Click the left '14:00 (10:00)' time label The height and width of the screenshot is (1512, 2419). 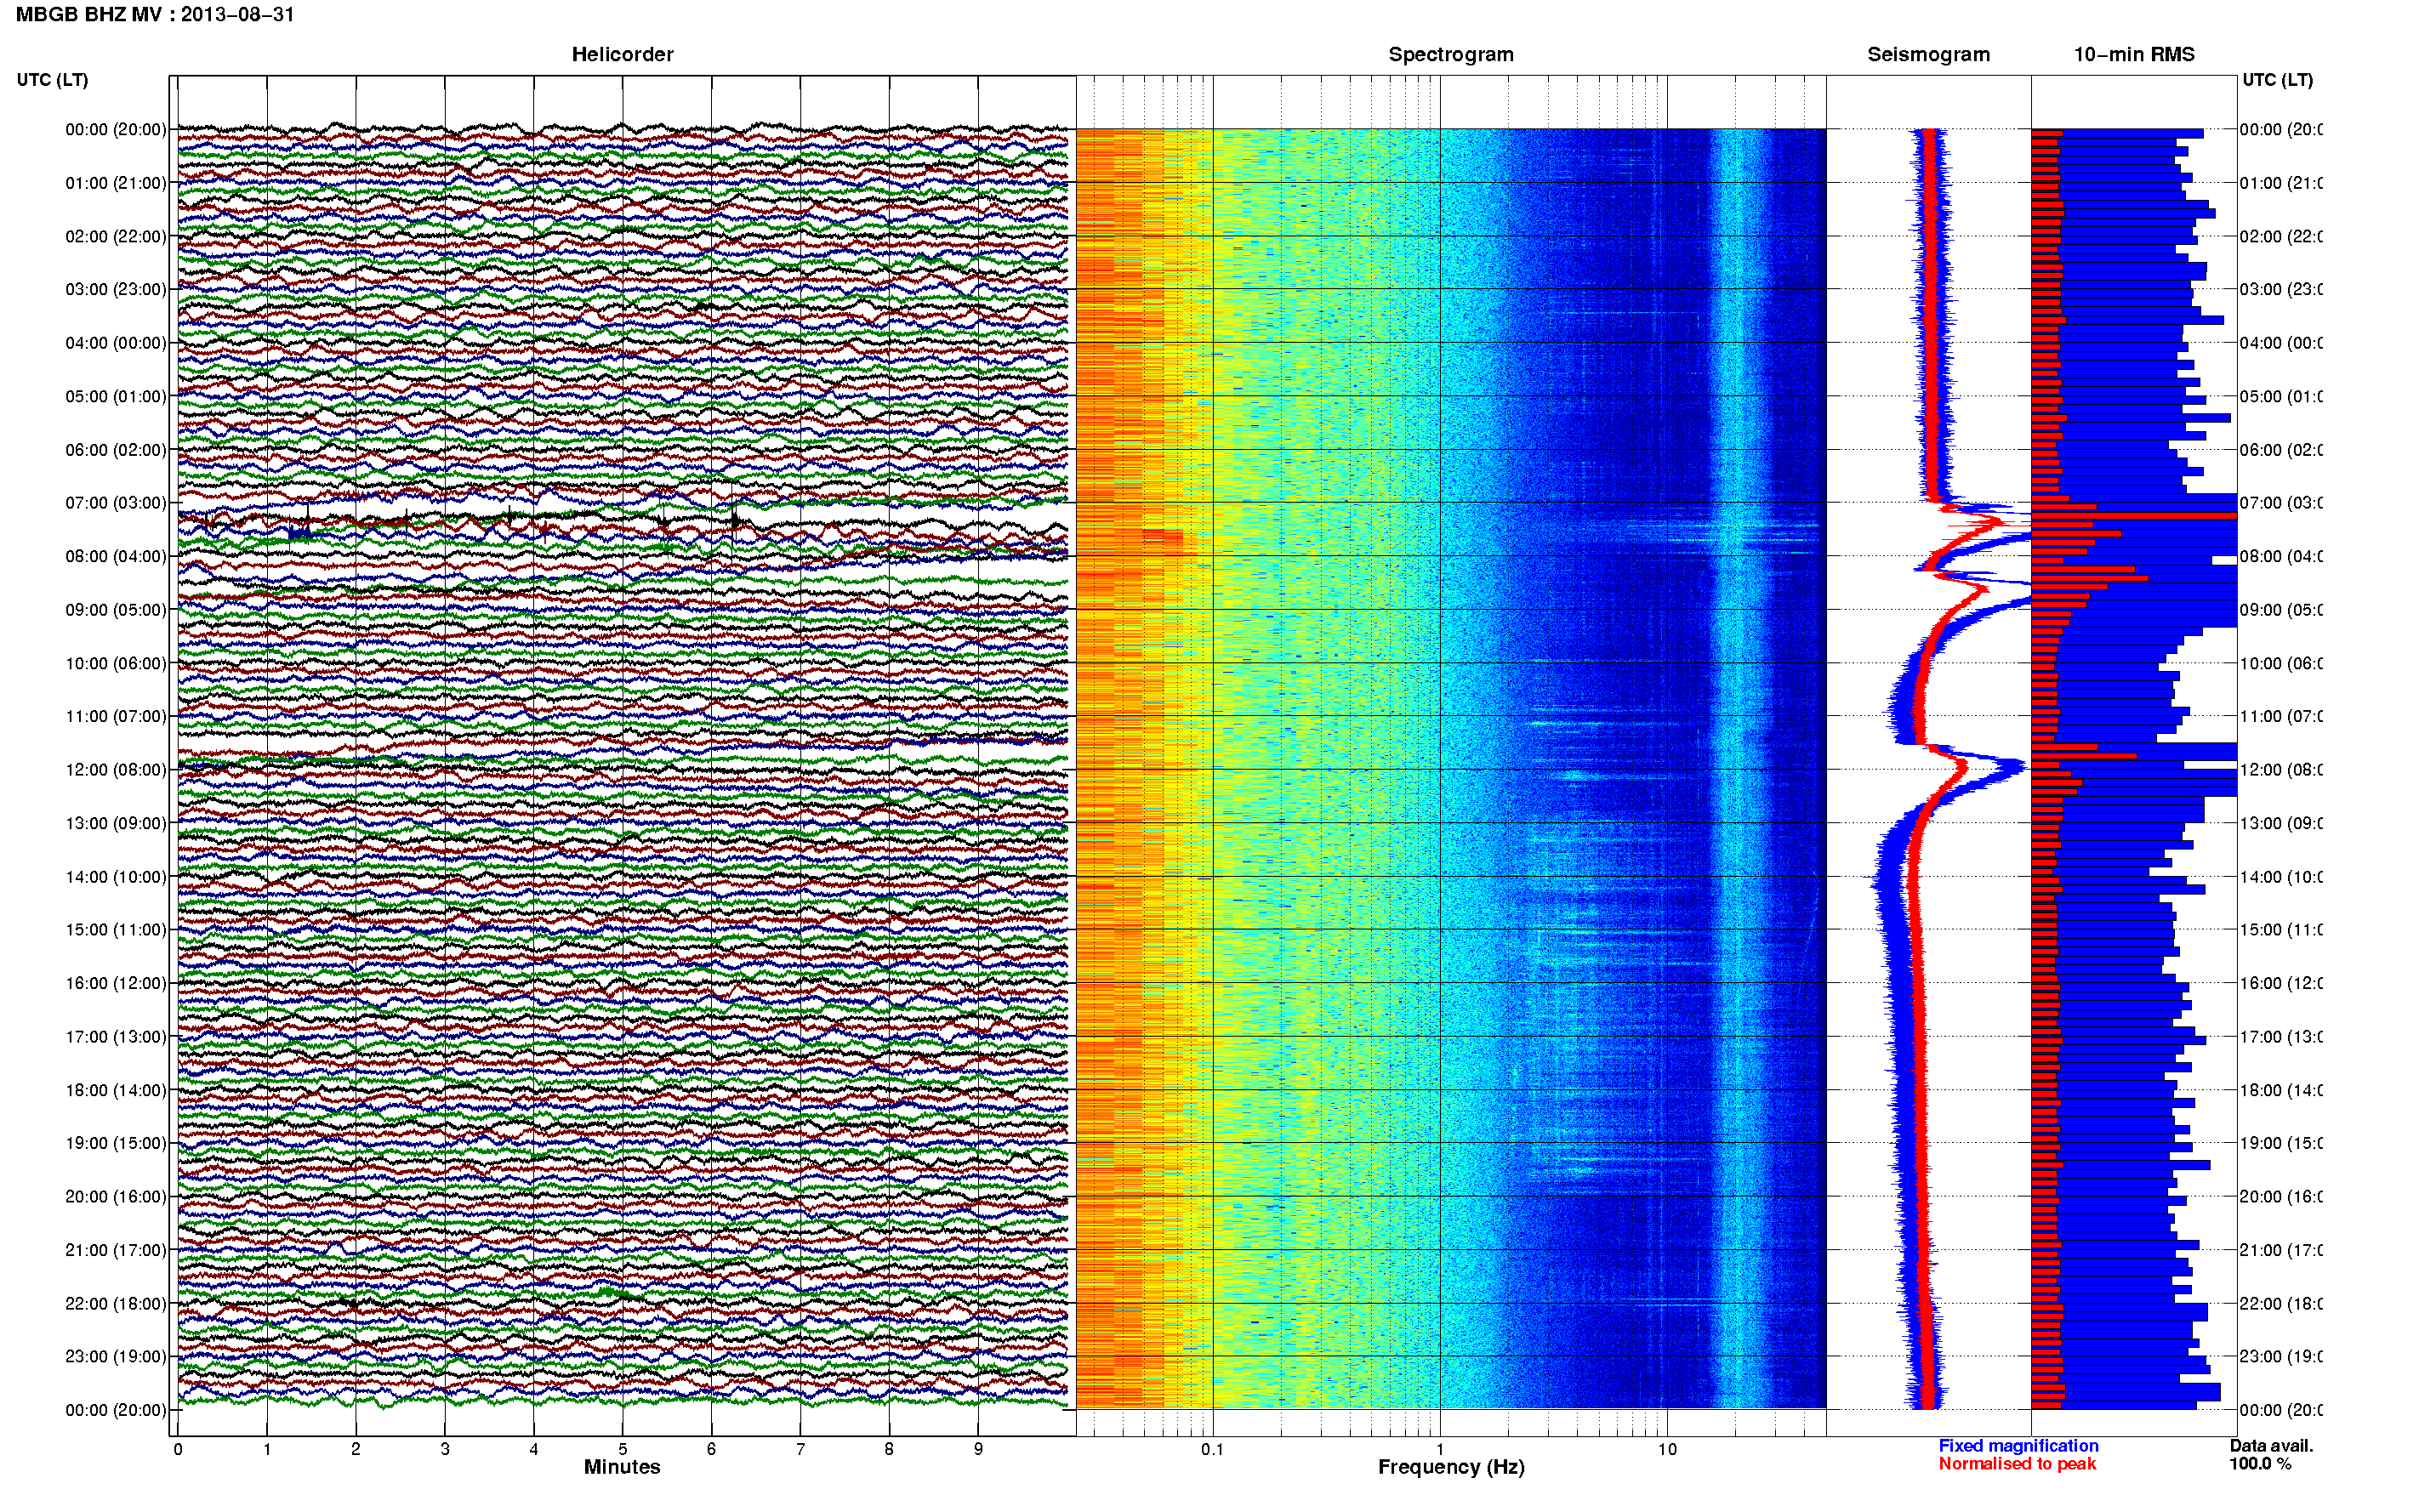[116, 877]
